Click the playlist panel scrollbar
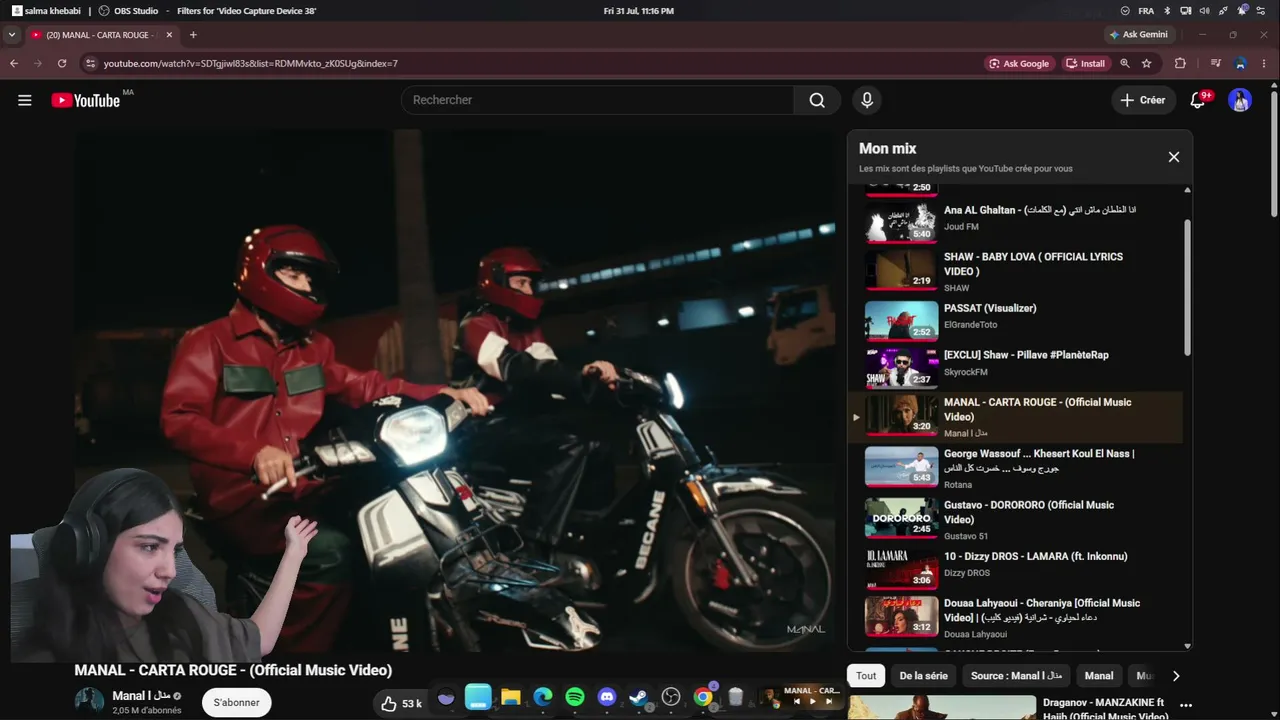The width and height of the screenshot is (1280, 720). pos(1187,288)
